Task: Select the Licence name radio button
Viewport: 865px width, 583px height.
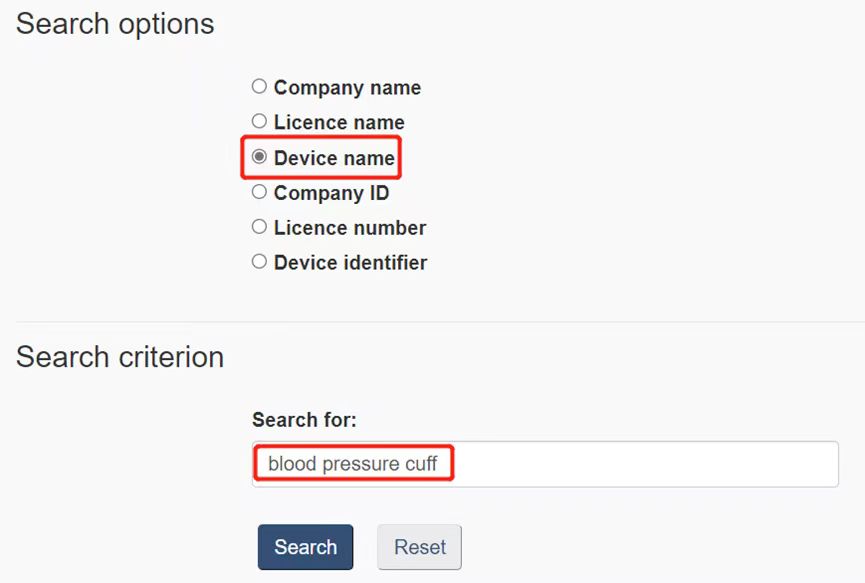Action: coord(260,122)
